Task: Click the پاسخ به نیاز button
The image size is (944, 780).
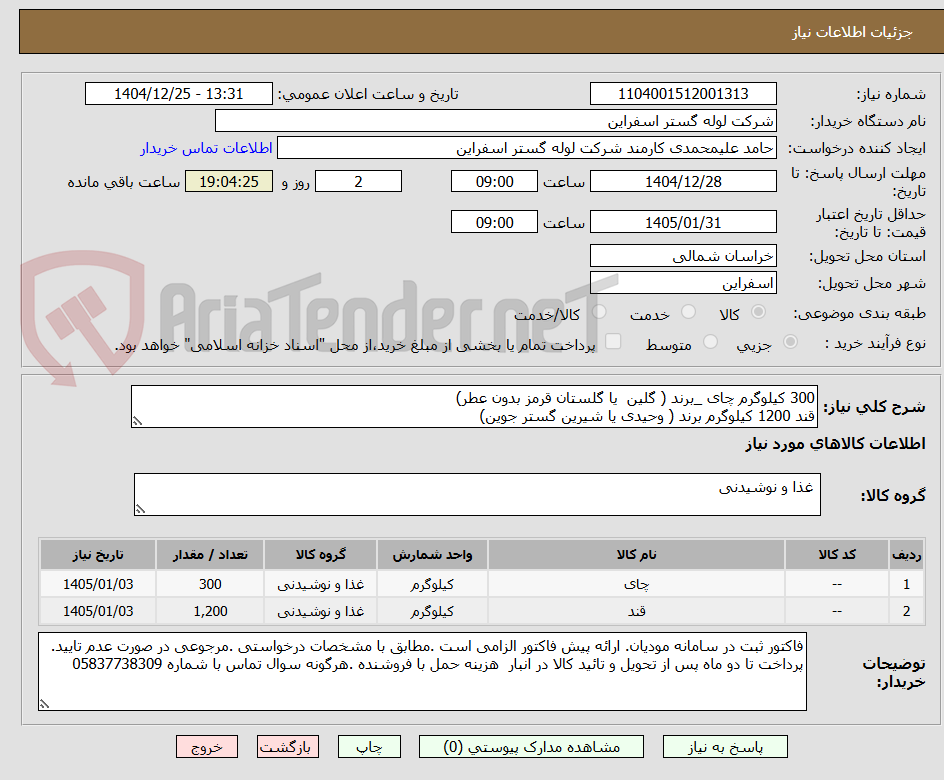Action: point(725,747)
